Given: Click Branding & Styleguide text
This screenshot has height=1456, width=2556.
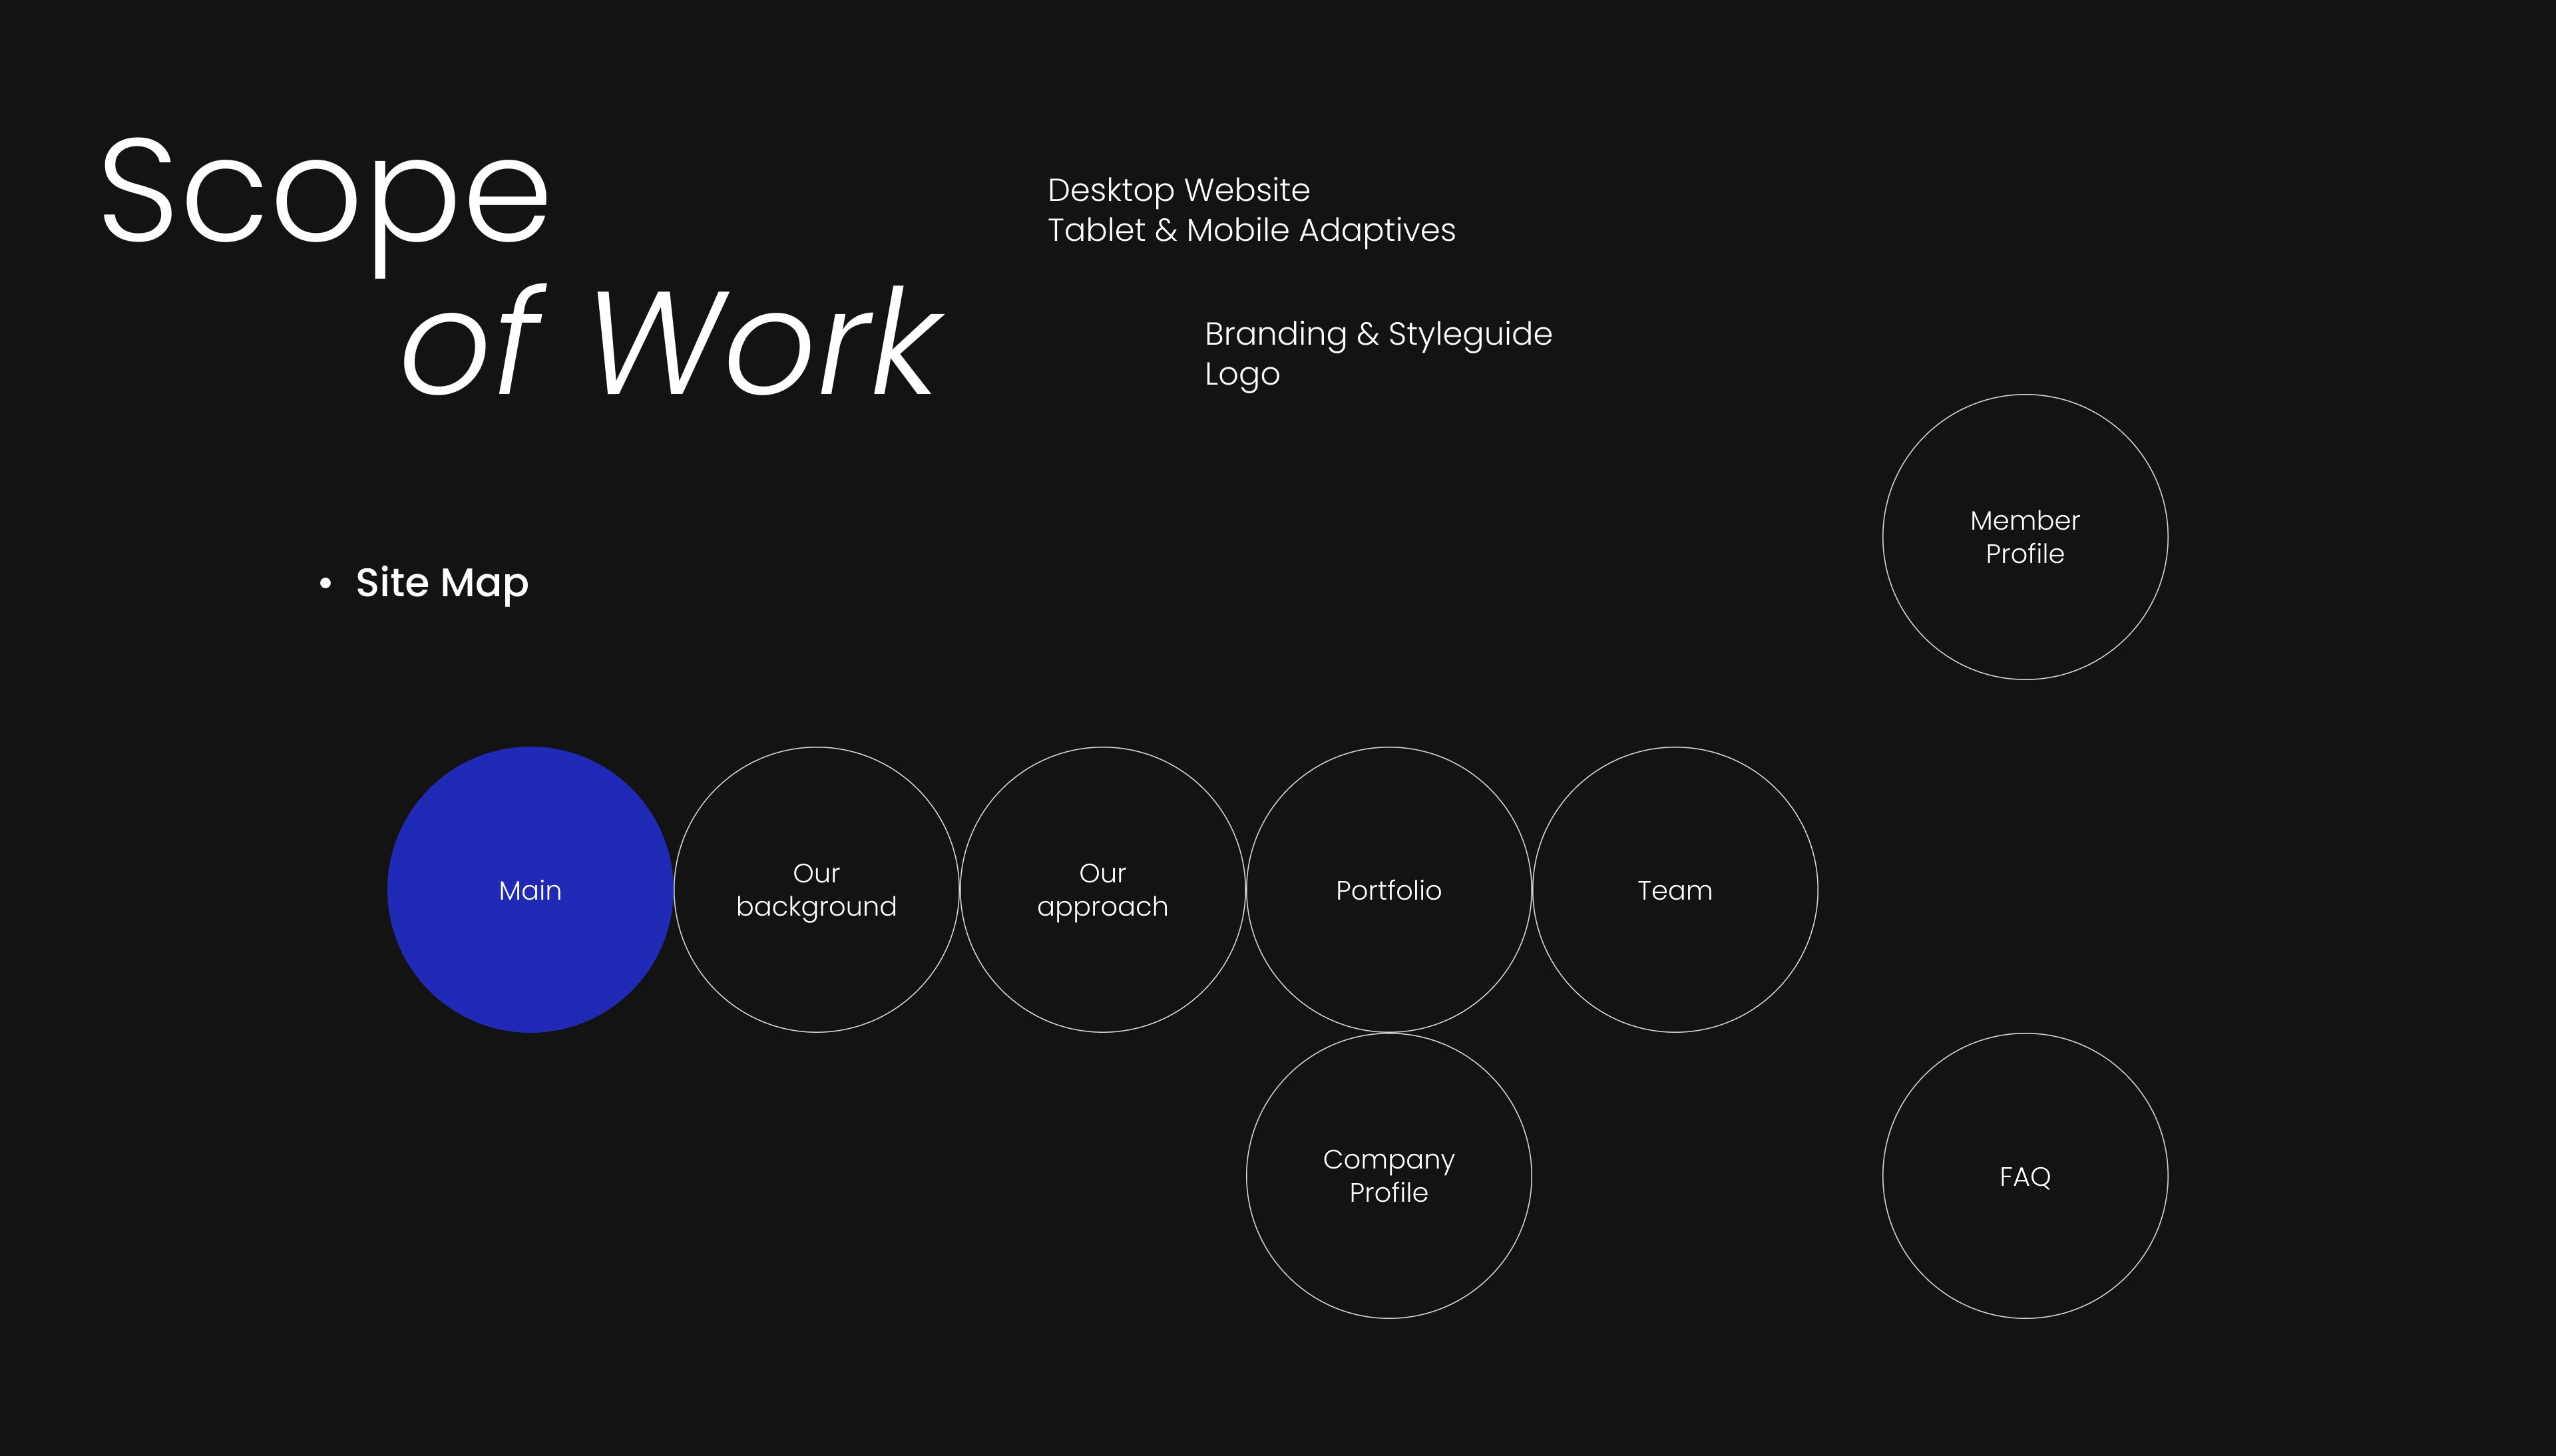Looking at the screenshot, I should 1378,334.
